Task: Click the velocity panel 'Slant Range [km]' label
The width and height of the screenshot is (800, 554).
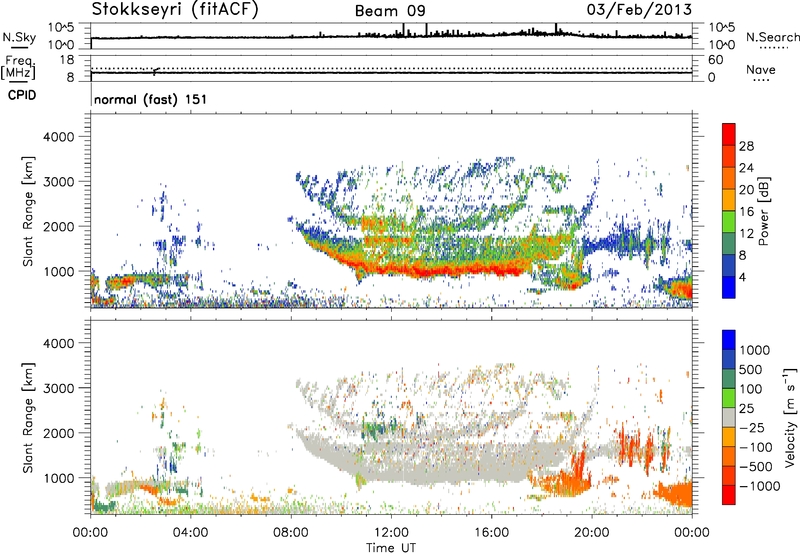Action: 28,417
